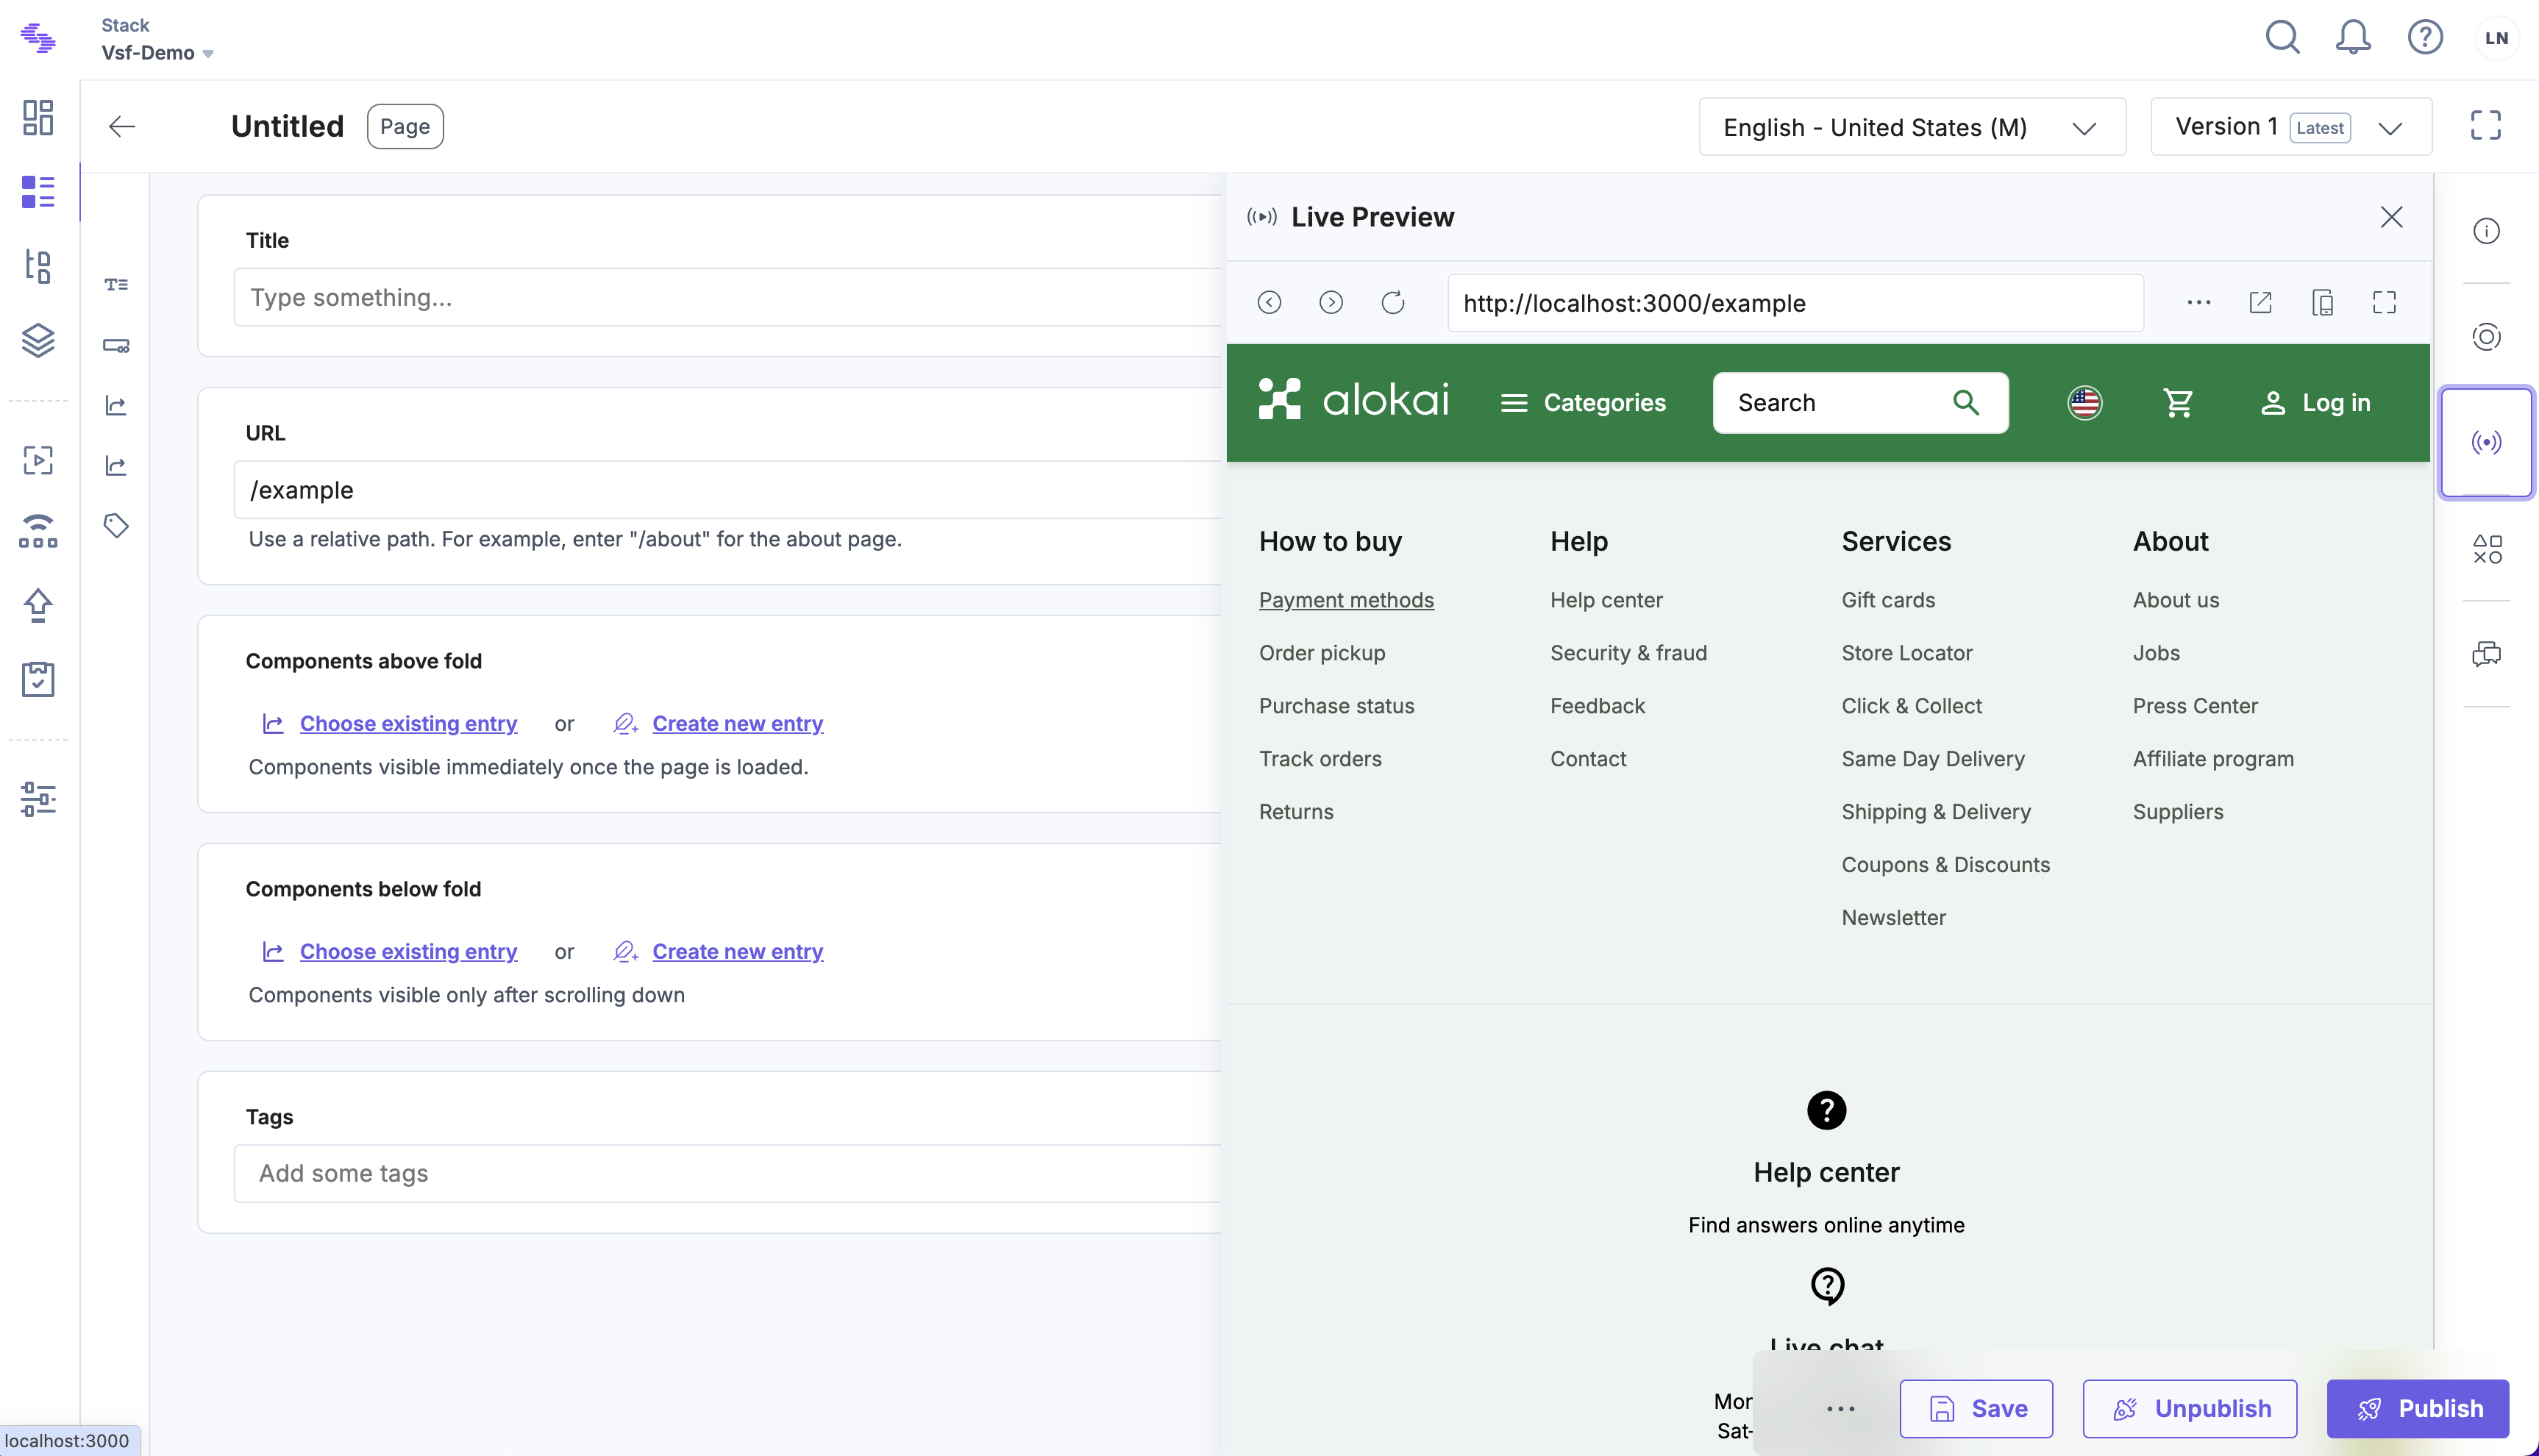Open About us link in preview
2539x1456 pixels.
coord(2175,599)
